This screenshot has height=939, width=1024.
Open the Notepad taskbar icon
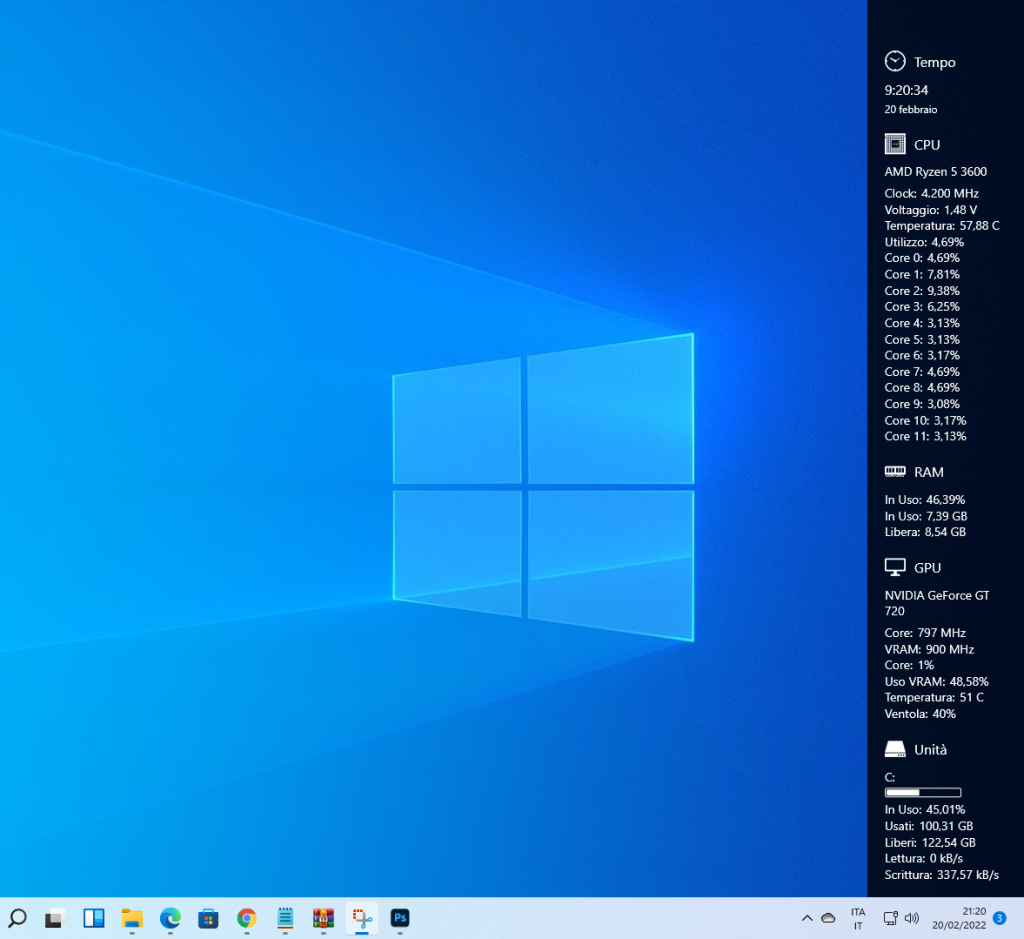(285, 918)
